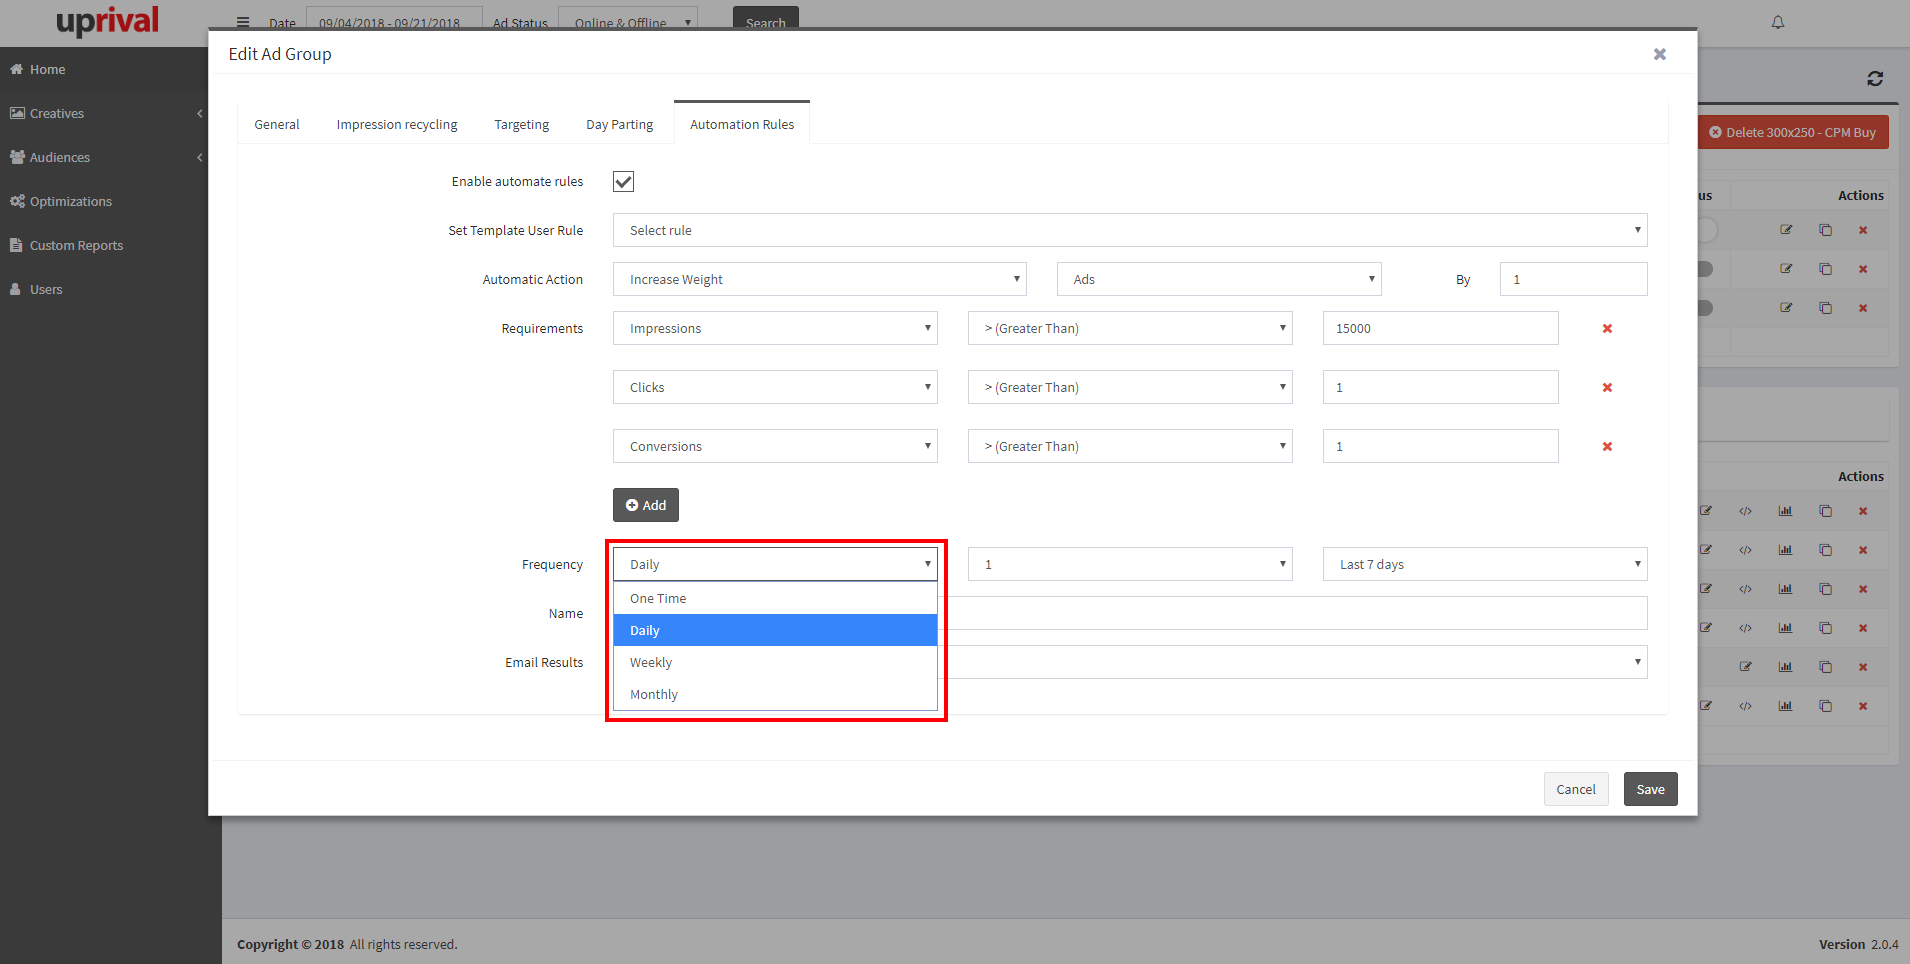
Task: Open the Email Results dropdown
Action: click(1297, 662)
